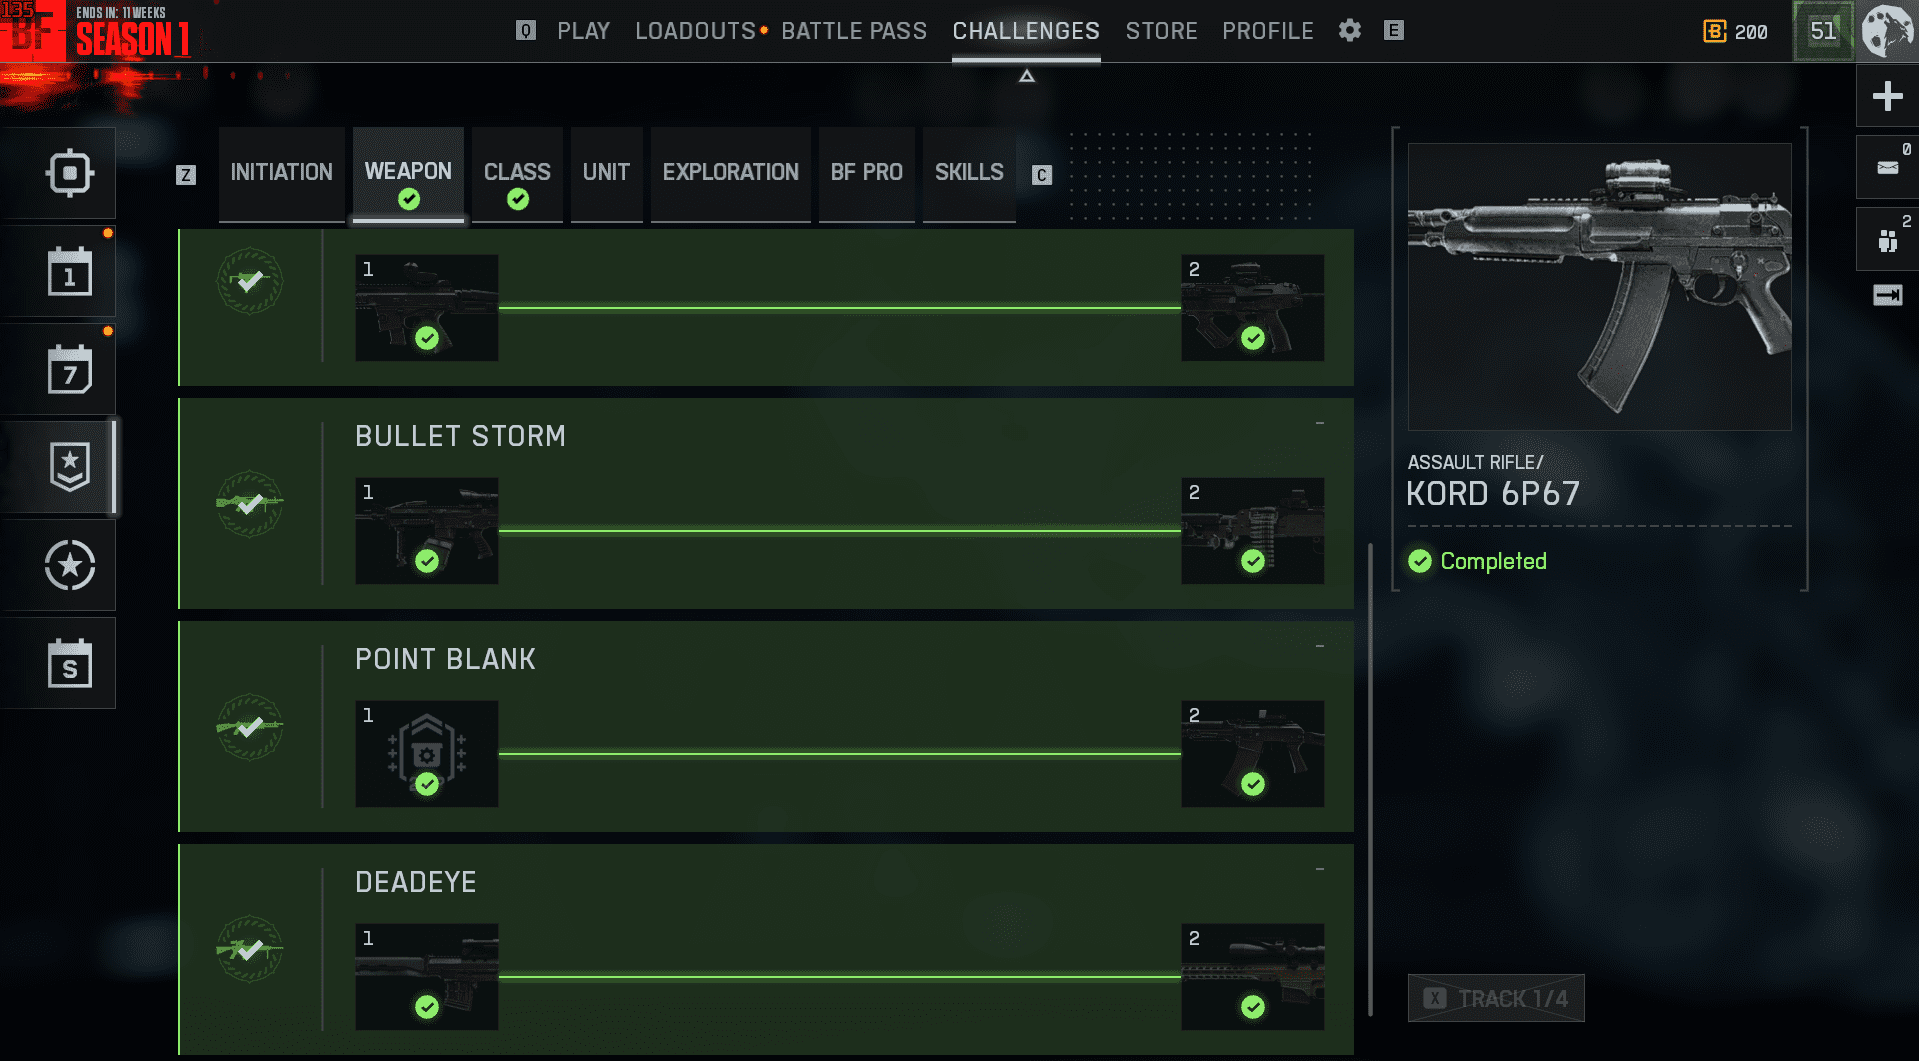
Task: Open the squad members icon
Action: (1888, 240)
